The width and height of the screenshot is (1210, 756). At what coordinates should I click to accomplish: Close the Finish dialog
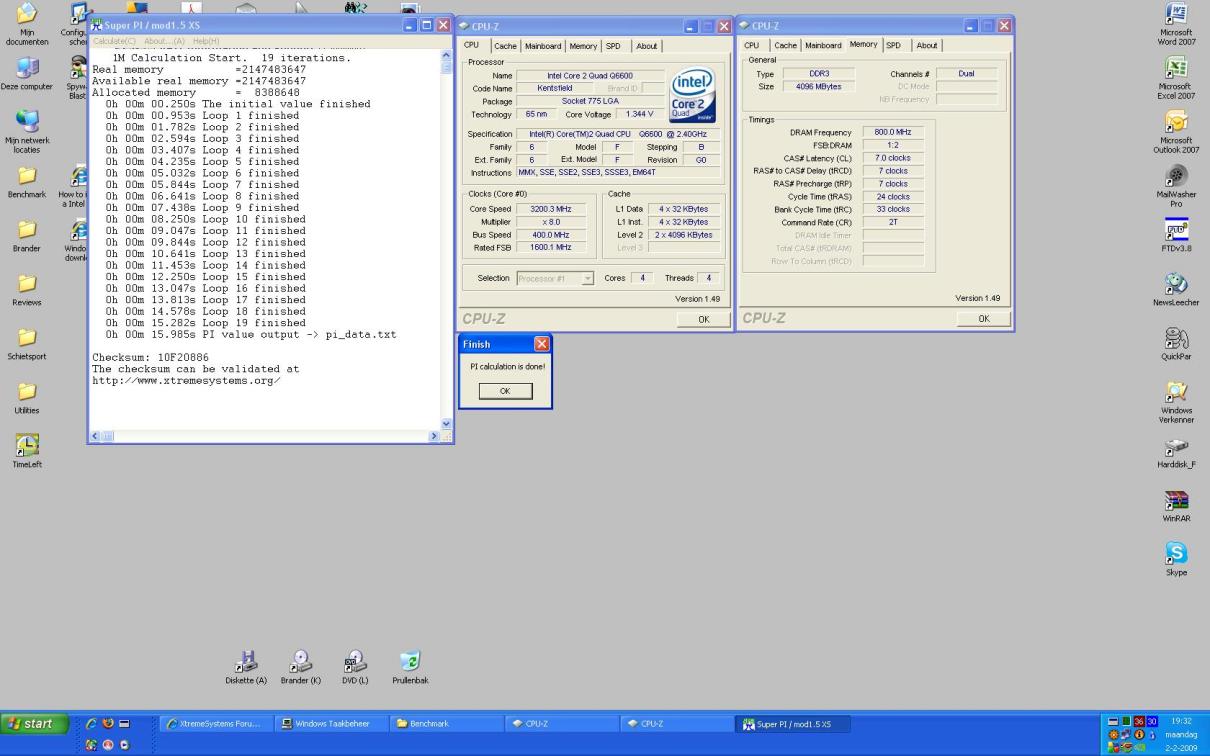[542, 344]
